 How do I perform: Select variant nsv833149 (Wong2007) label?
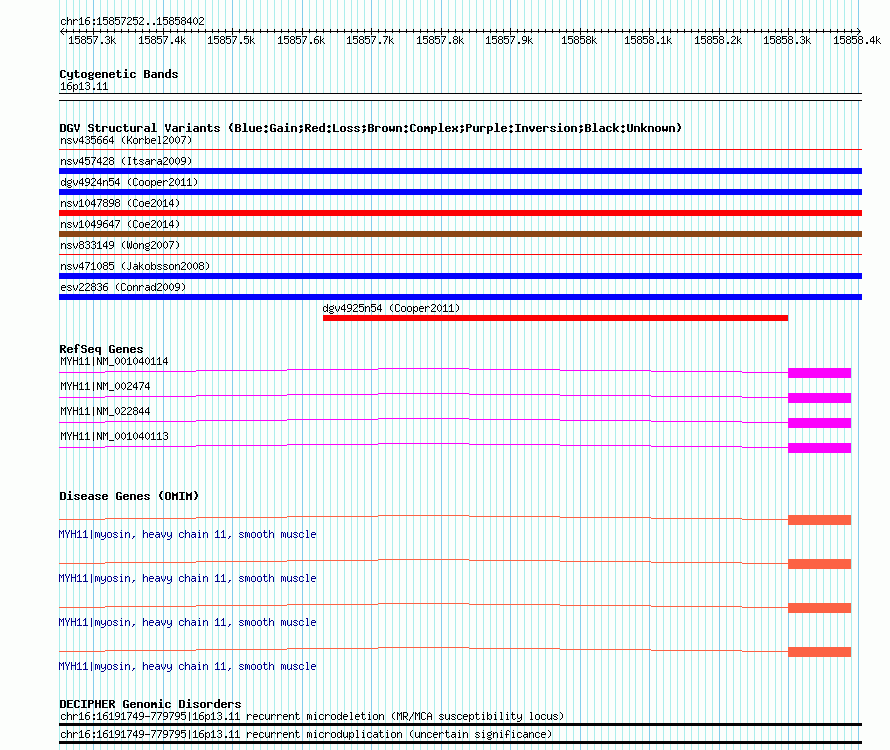(120, 245)
